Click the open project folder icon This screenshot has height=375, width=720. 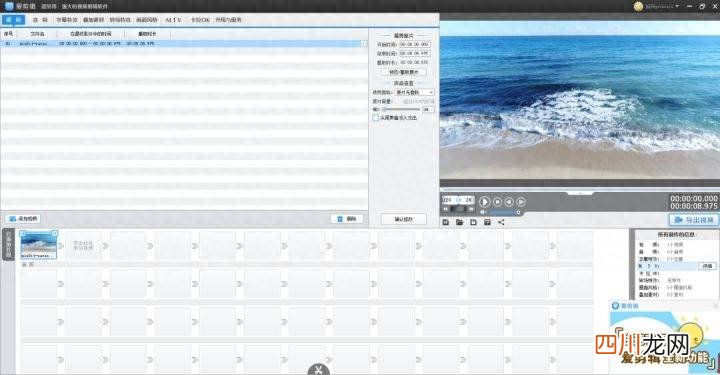coord(459,222)
